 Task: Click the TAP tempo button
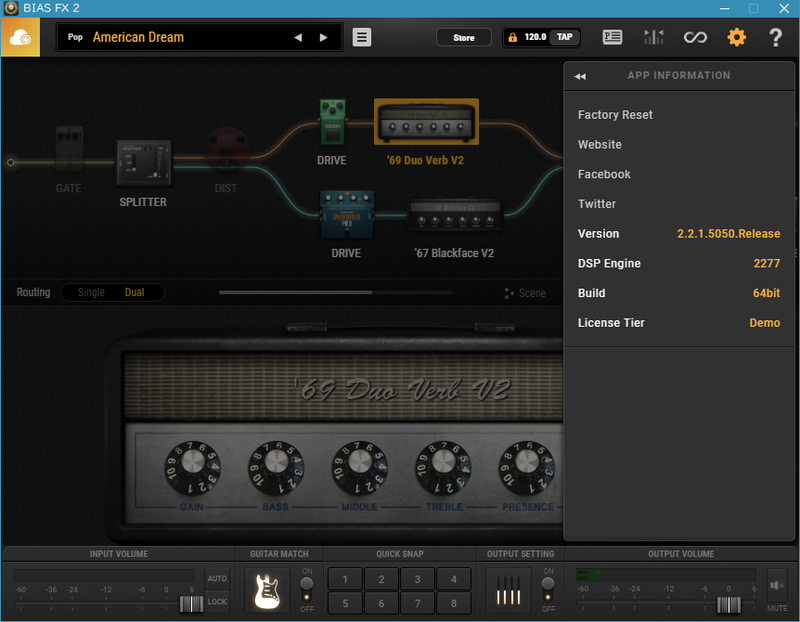tap(564, 37)
